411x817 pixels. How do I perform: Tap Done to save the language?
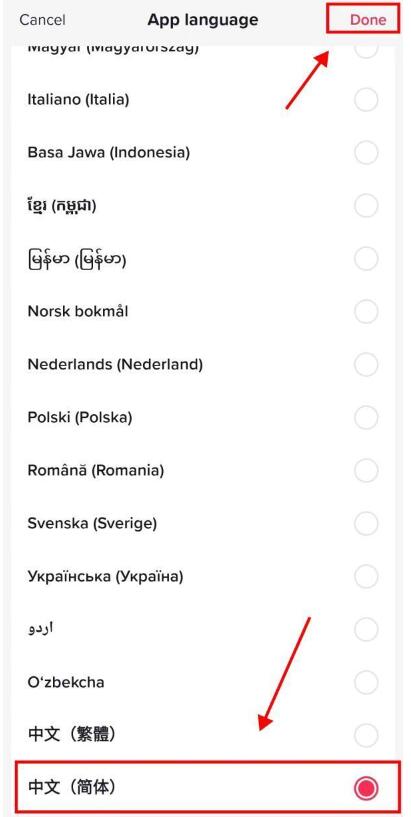[x=368, y=20]
